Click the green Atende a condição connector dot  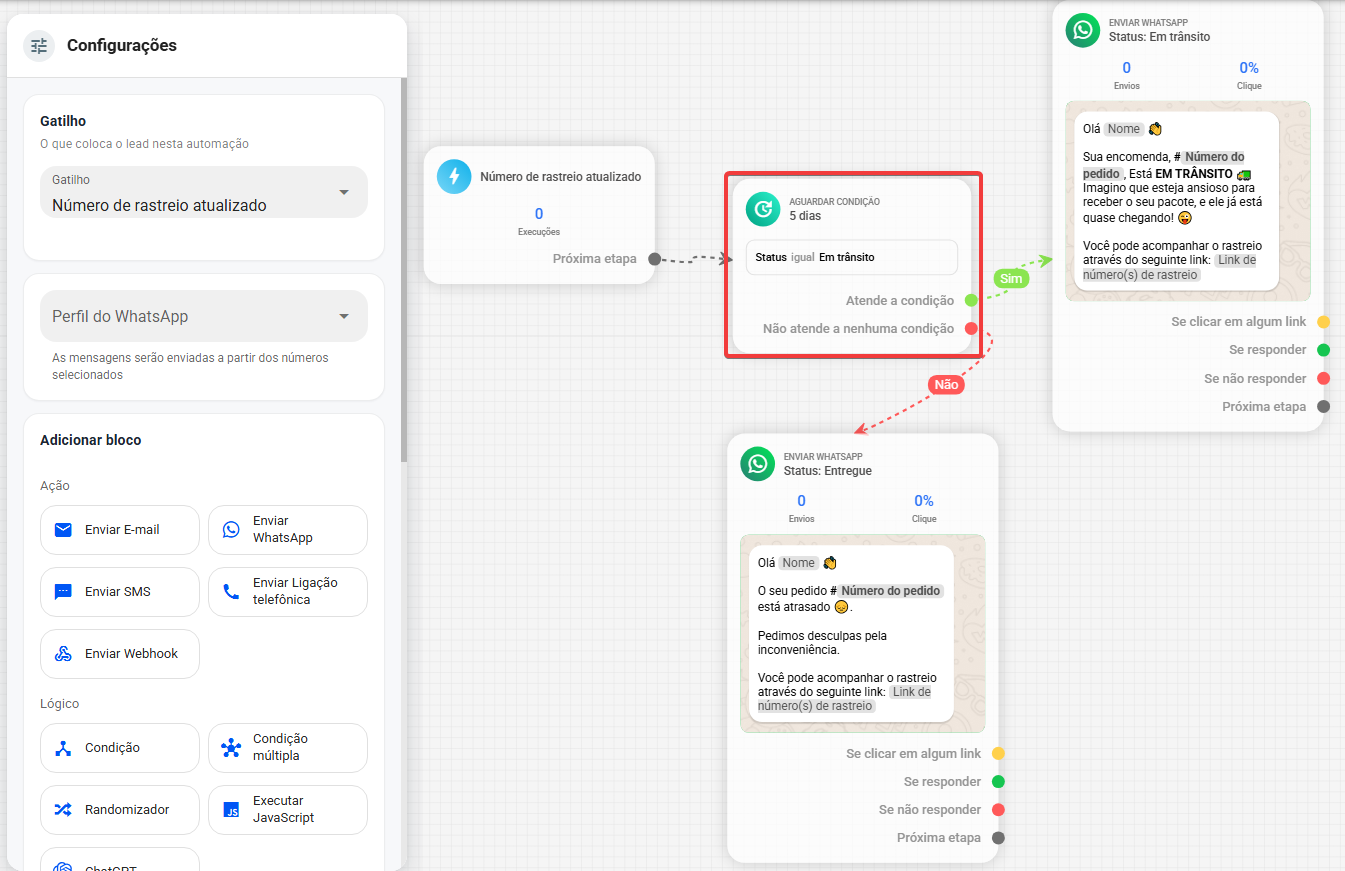pos(971,300)
